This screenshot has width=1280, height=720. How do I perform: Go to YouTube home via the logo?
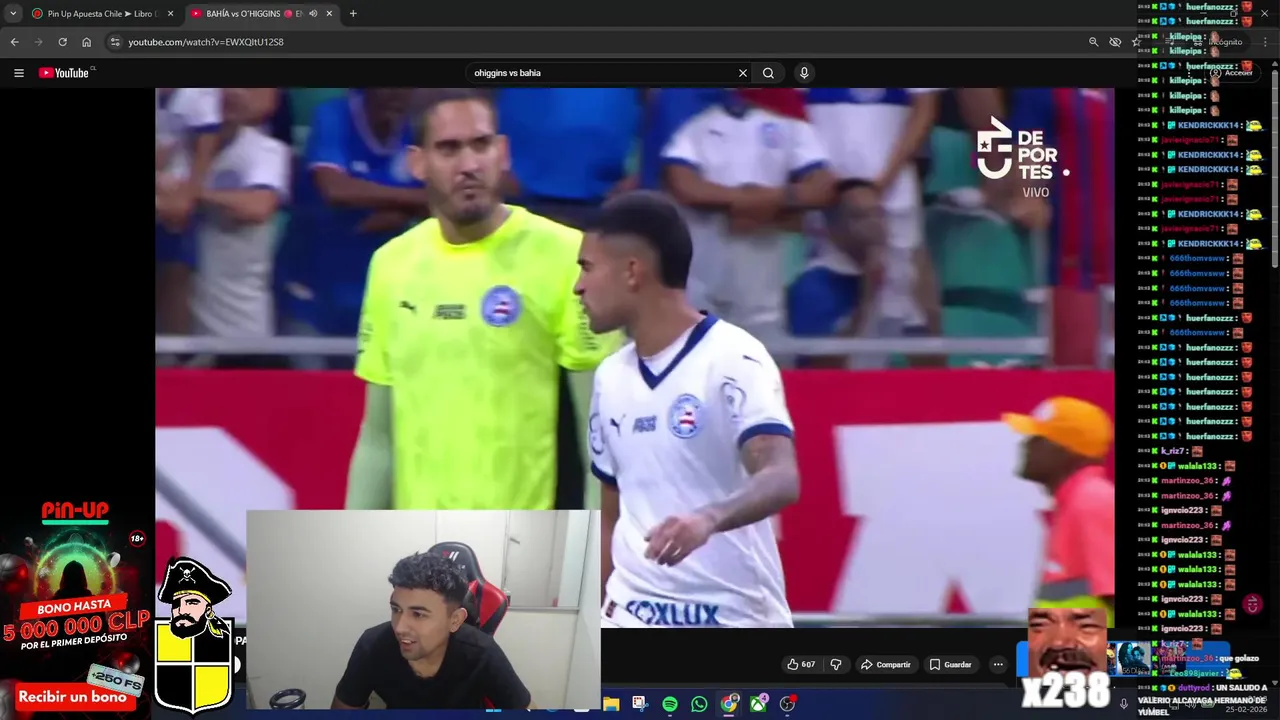[x=66, y=73]
